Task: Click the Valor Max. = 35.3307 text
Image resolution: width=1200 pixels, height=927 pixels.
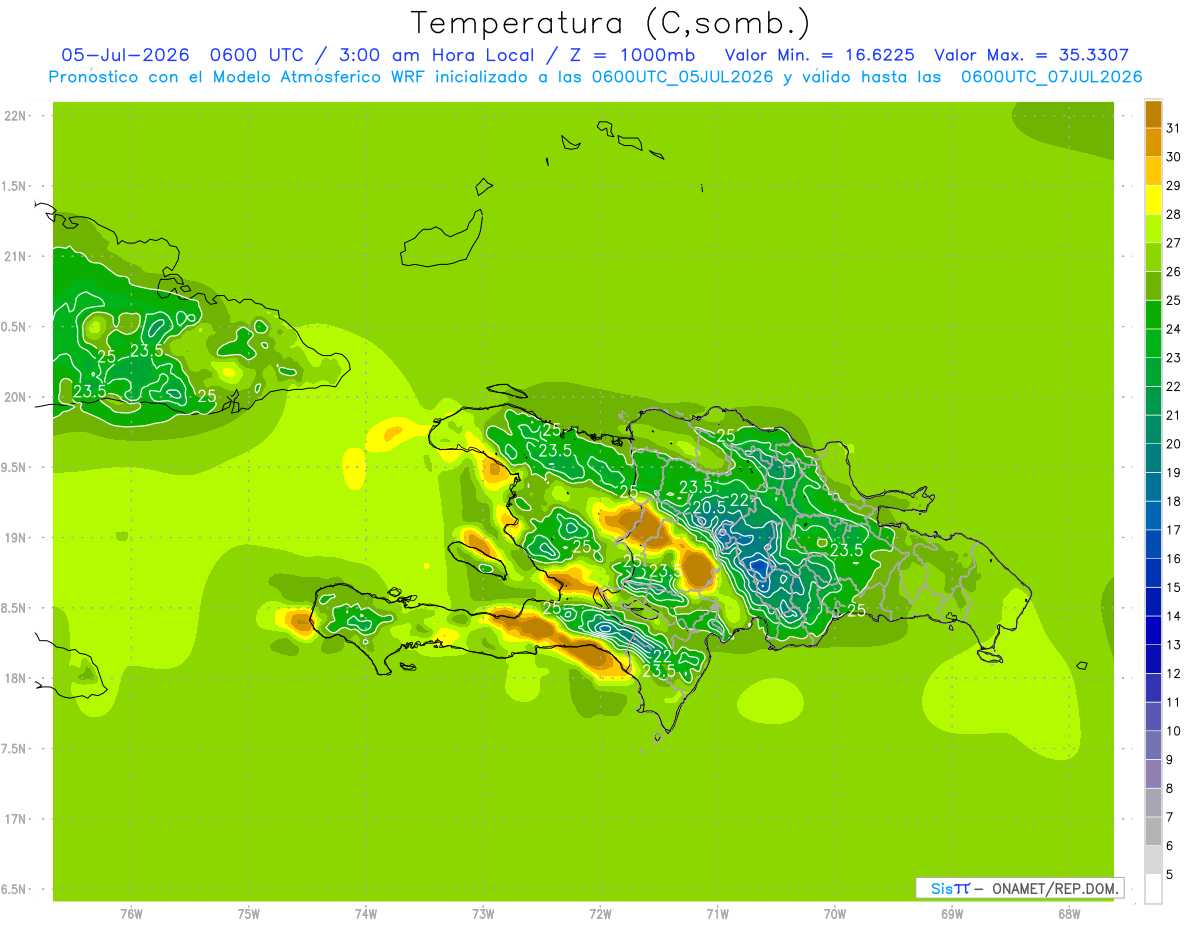Action: pos(1032,55)
